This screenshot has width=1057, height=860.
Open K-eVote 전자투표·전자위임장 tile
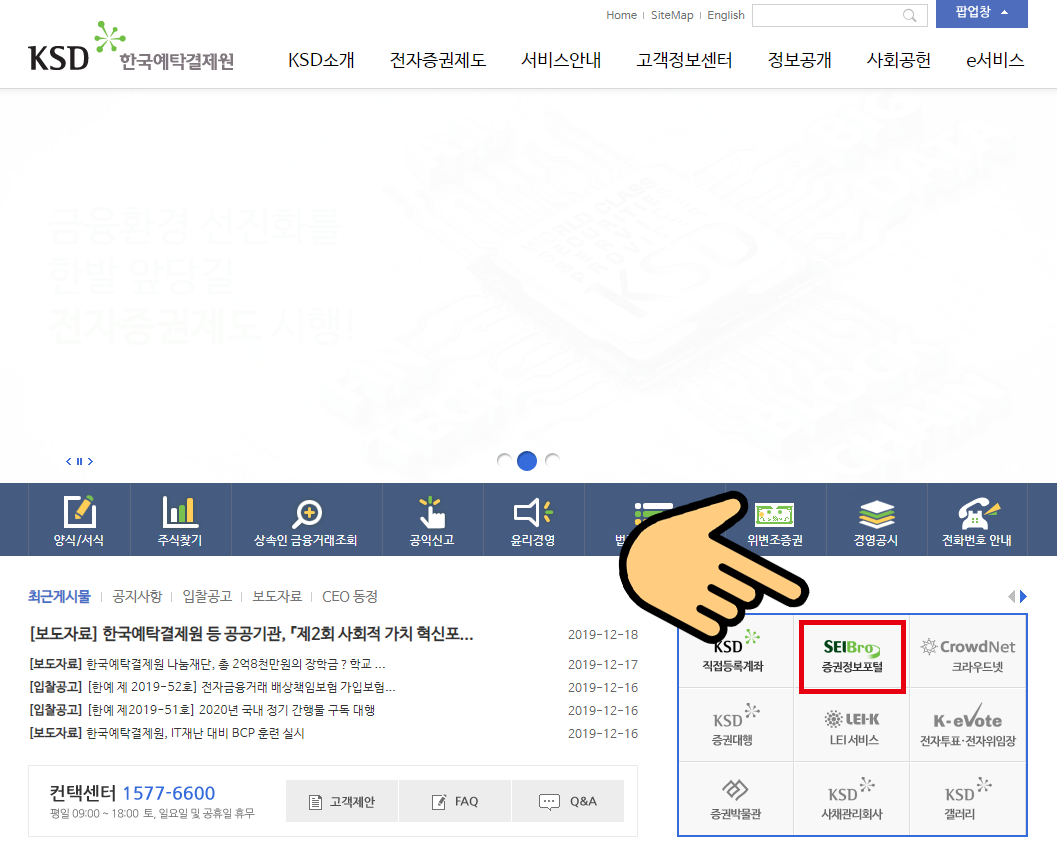click(x=968, y=725)
